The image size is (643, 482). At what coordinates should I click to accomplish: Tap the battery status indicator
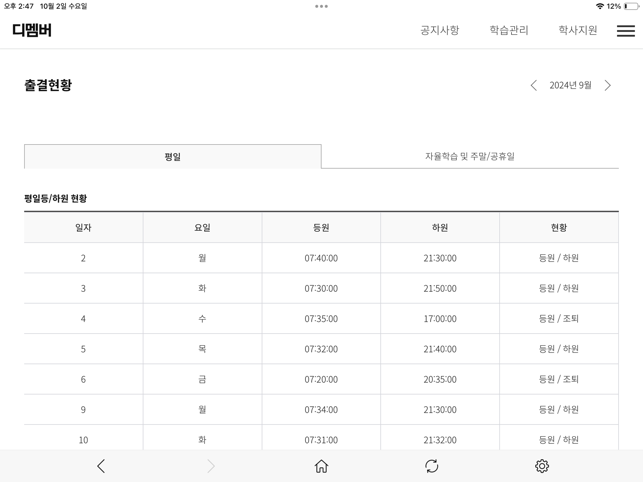pyautogui.click(x=632, y=6)
